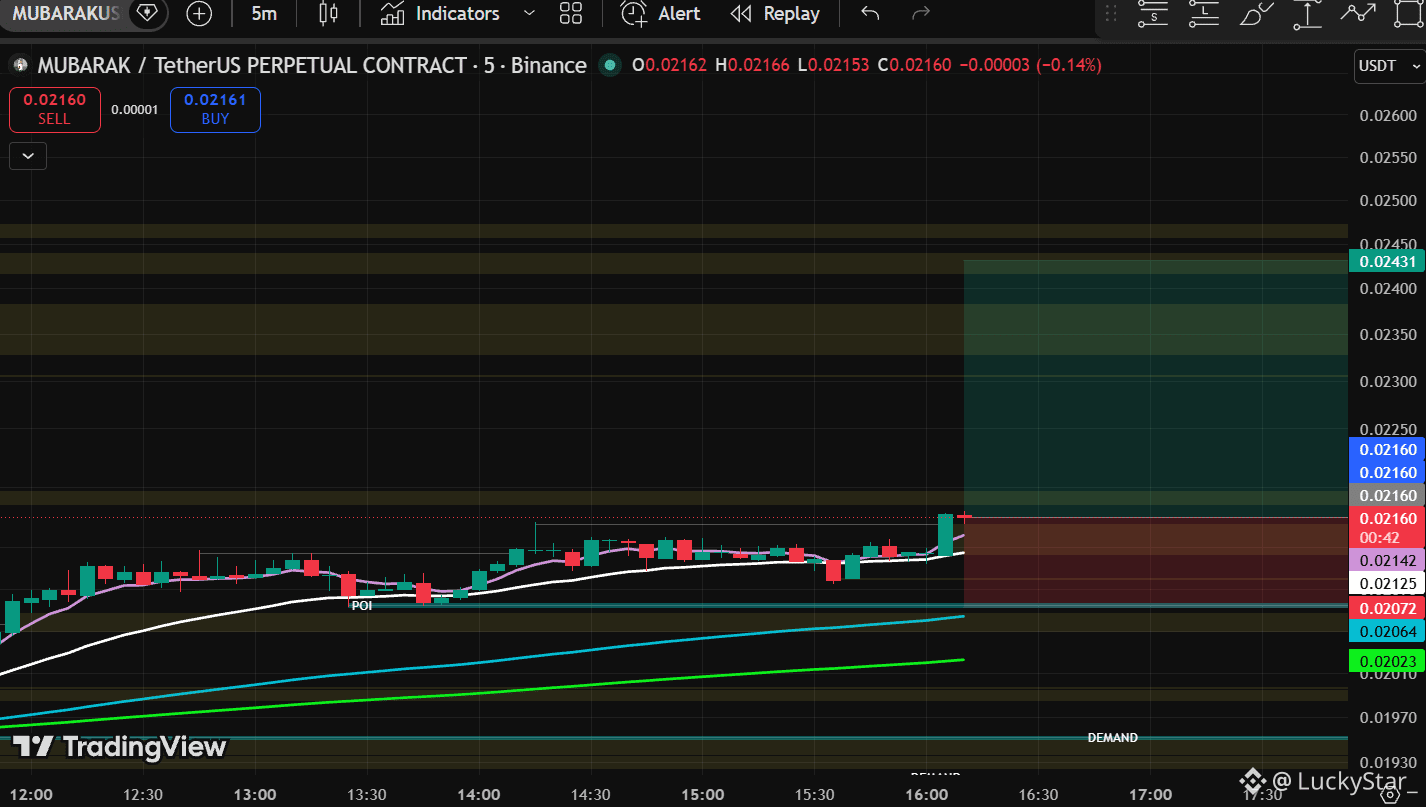Redo the last chart action
This screenshot has height=807, width=1426.
click(922, 14)
